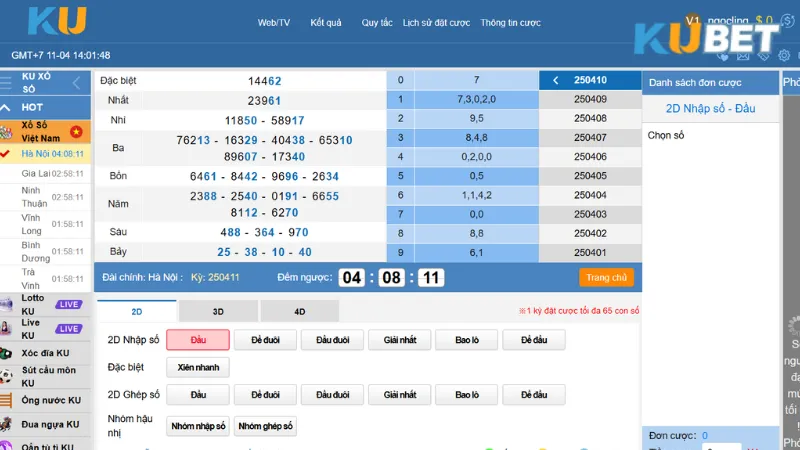The image size is (800, 450).
Task: Open draw period 250409
Action: point(590,99)
